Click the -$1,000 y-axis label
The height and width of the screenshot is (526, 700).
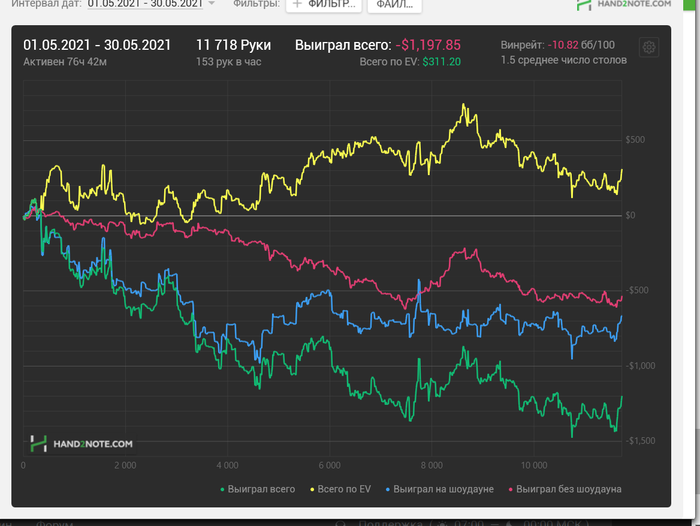point(640,366)
